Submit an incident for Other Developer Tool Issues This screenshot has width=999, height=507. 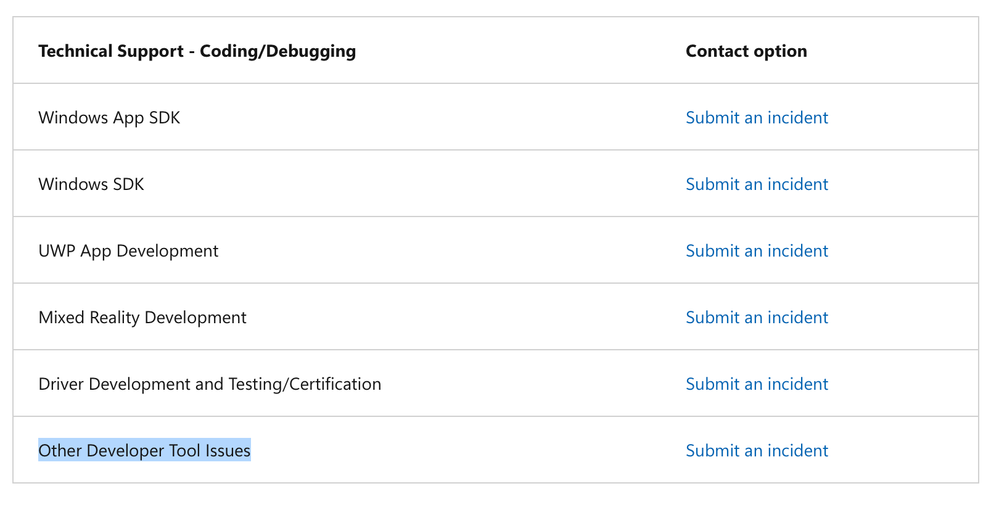pyautogui.click(x=756, y=451)
